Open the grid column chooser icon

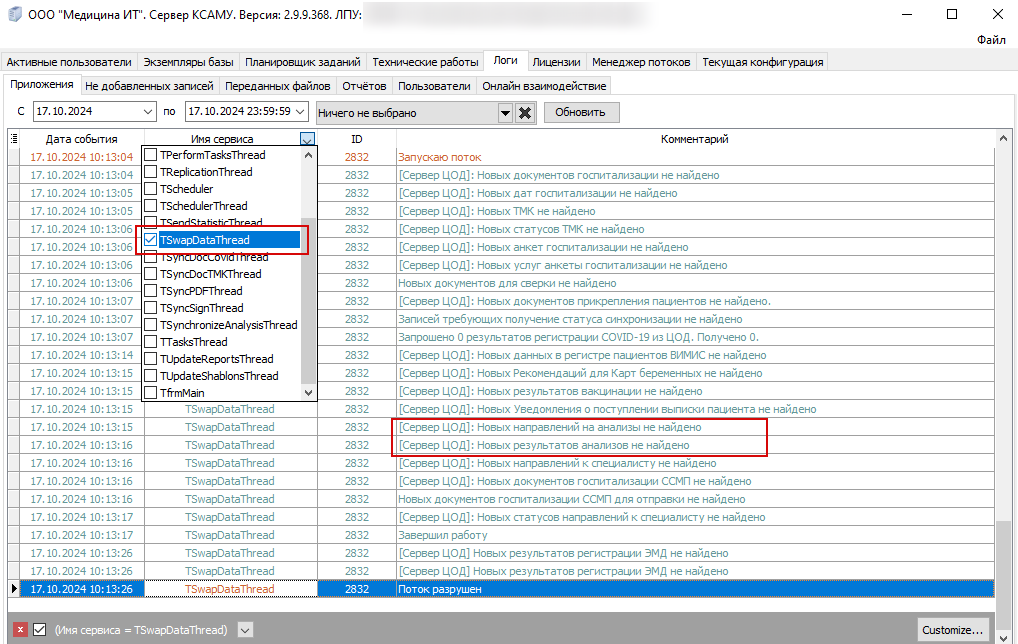point(14,139)
